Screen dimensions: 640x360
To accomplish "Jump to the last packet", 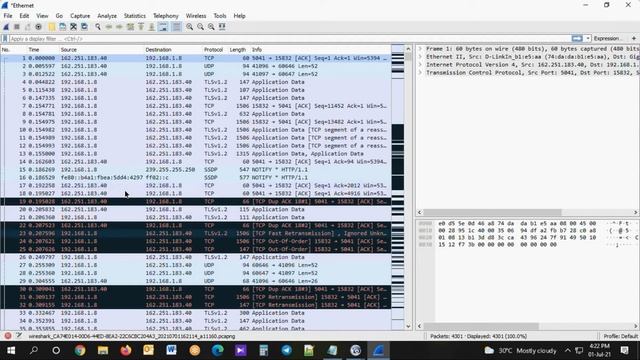I will 151,27.
